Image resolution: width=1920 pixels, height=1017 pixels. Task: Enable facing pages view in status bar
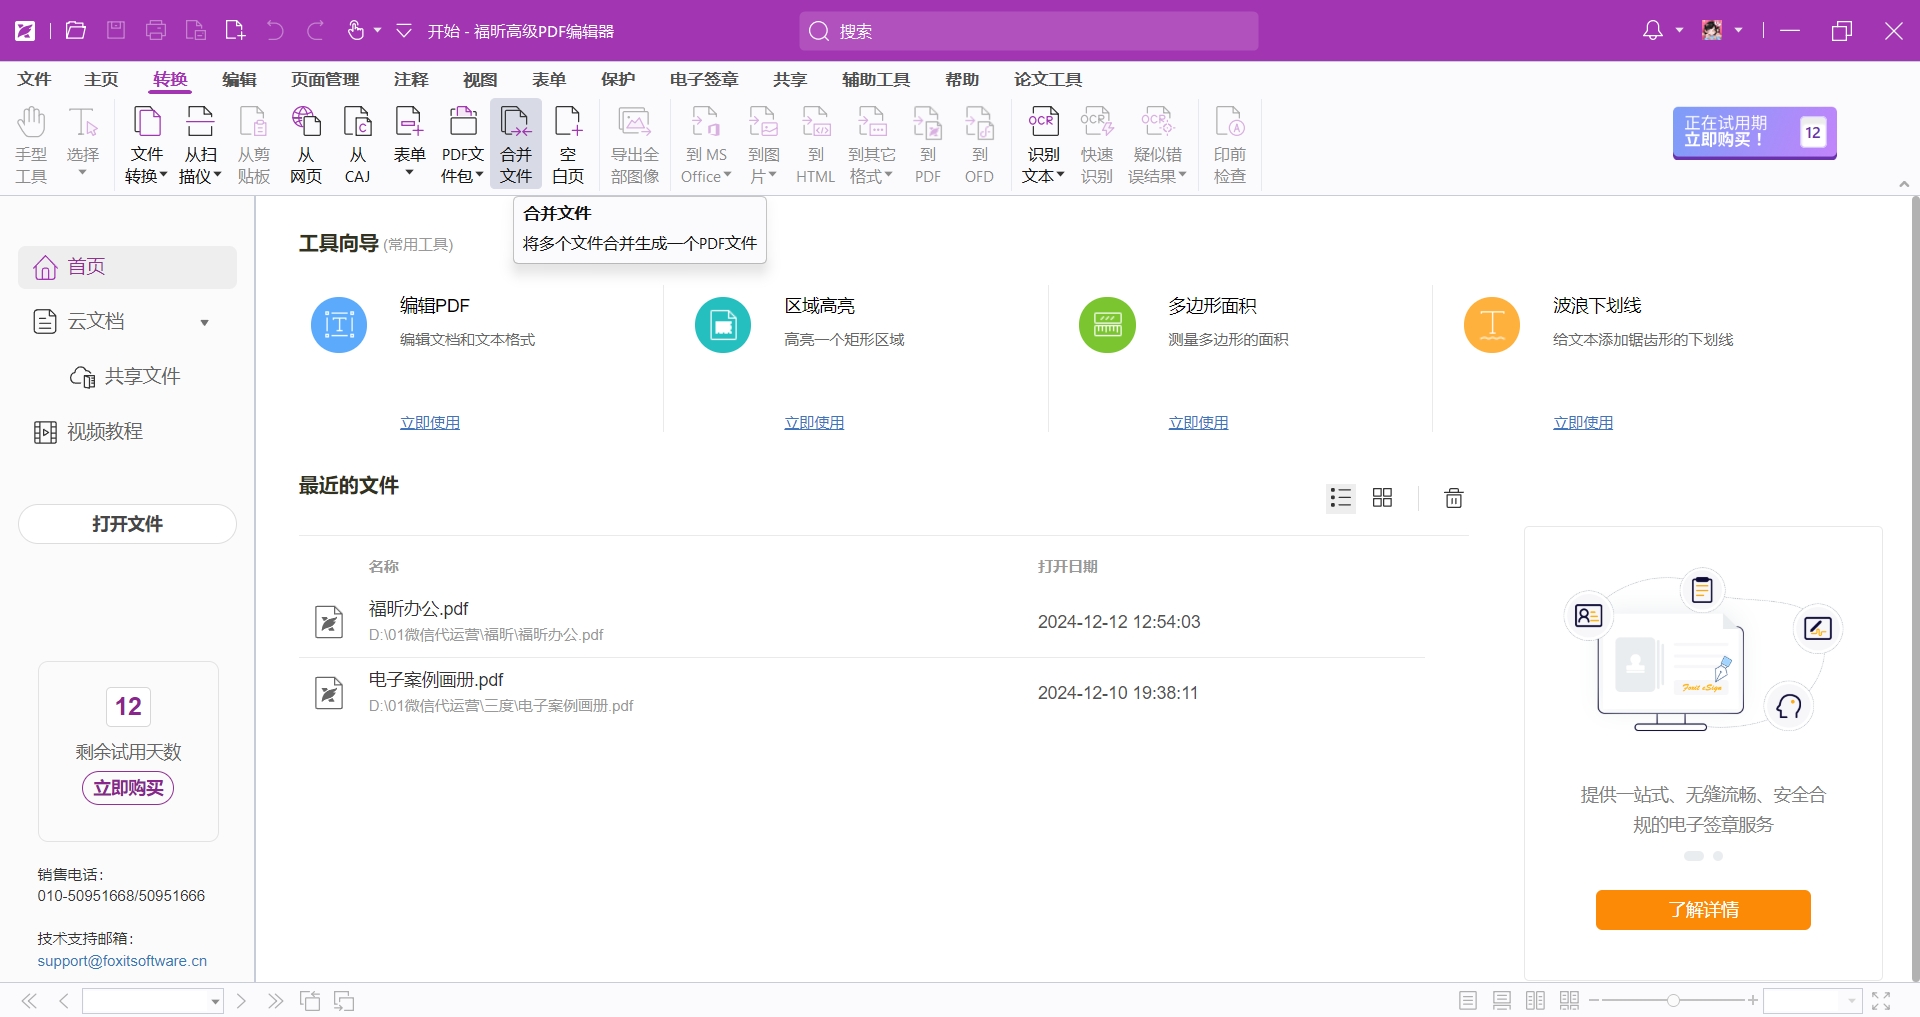tap(1536, 1001)
